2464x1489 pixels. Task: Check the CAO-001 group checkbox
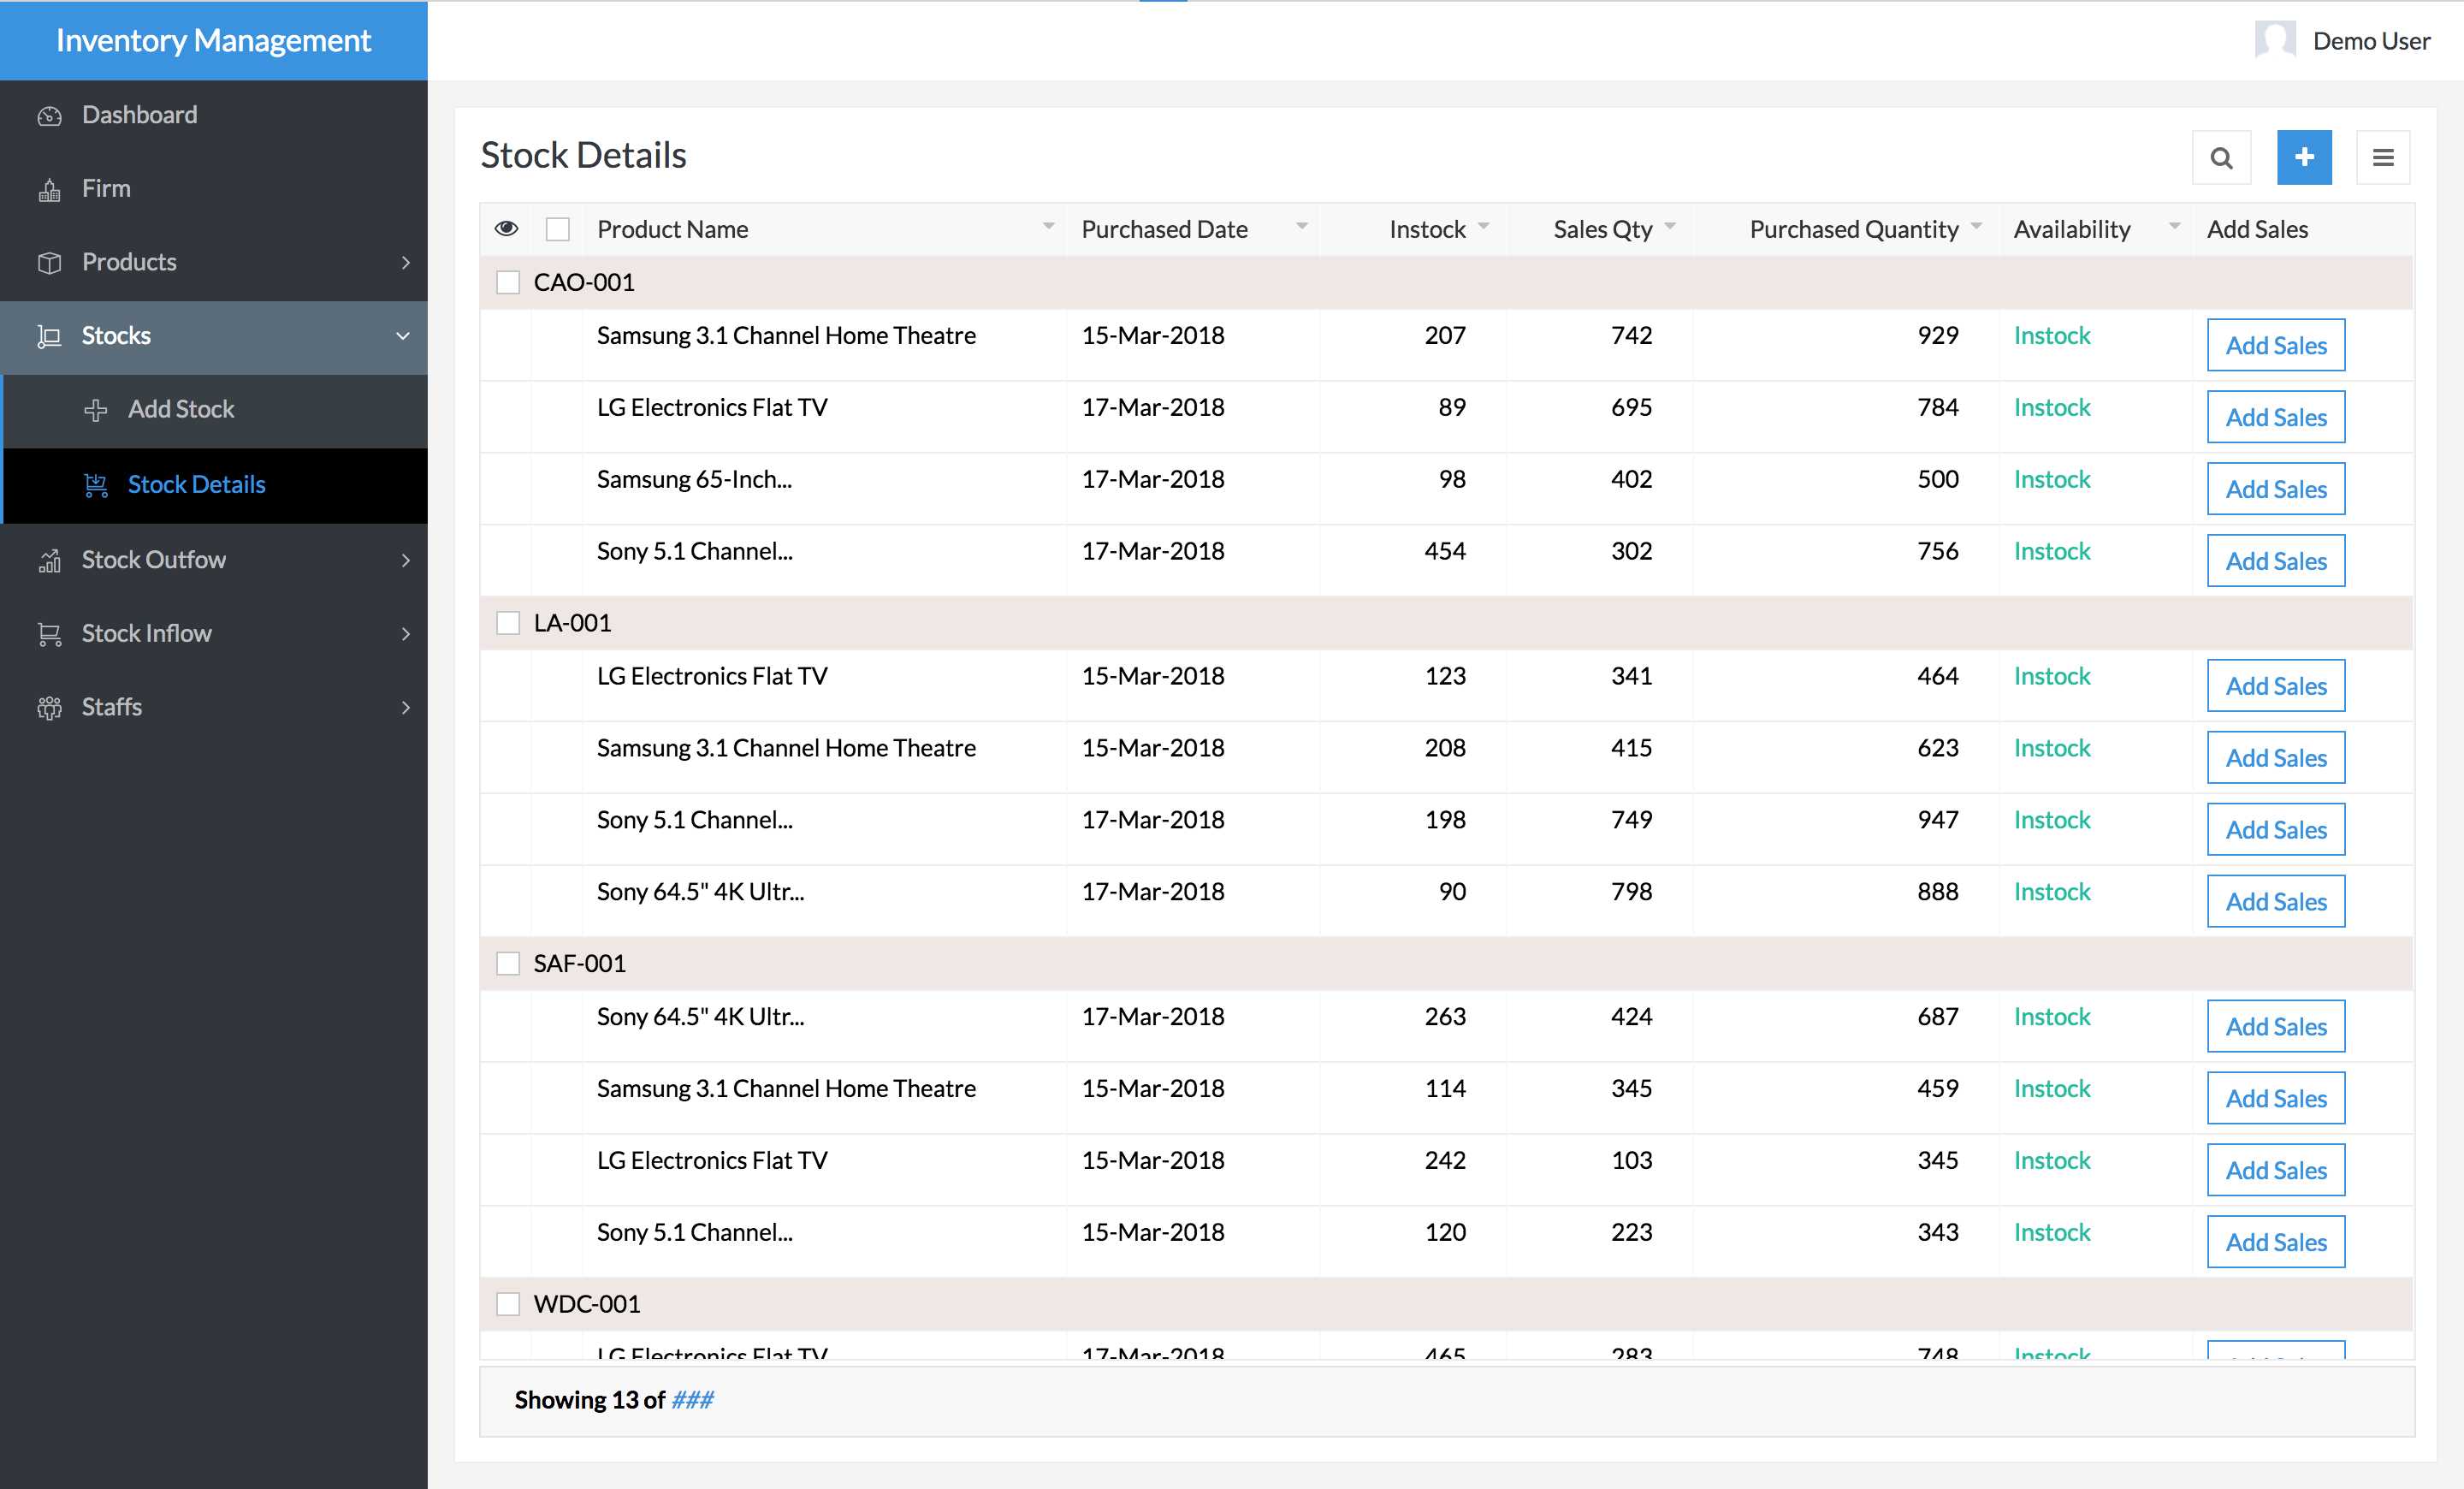coord(508,282)
